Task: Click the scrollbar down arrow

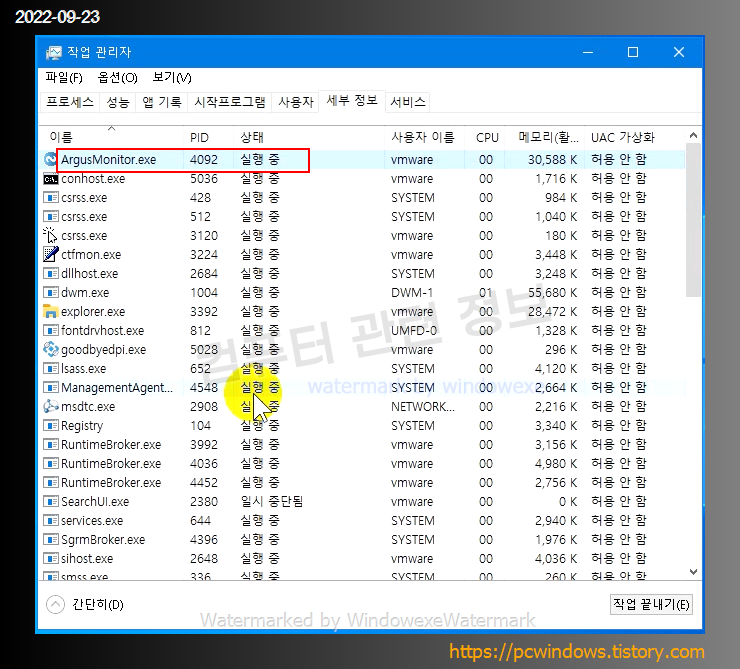Action: tap(693, 572)
